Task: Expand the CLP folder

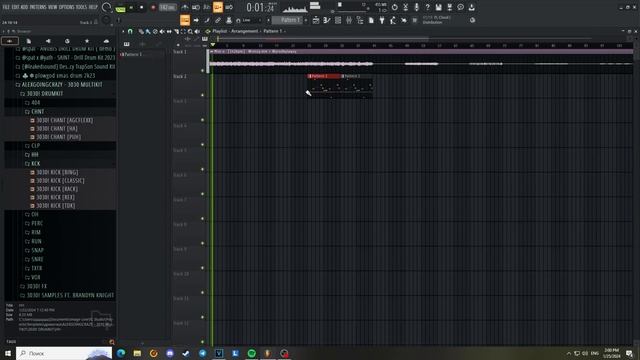Action: point(36,146)
